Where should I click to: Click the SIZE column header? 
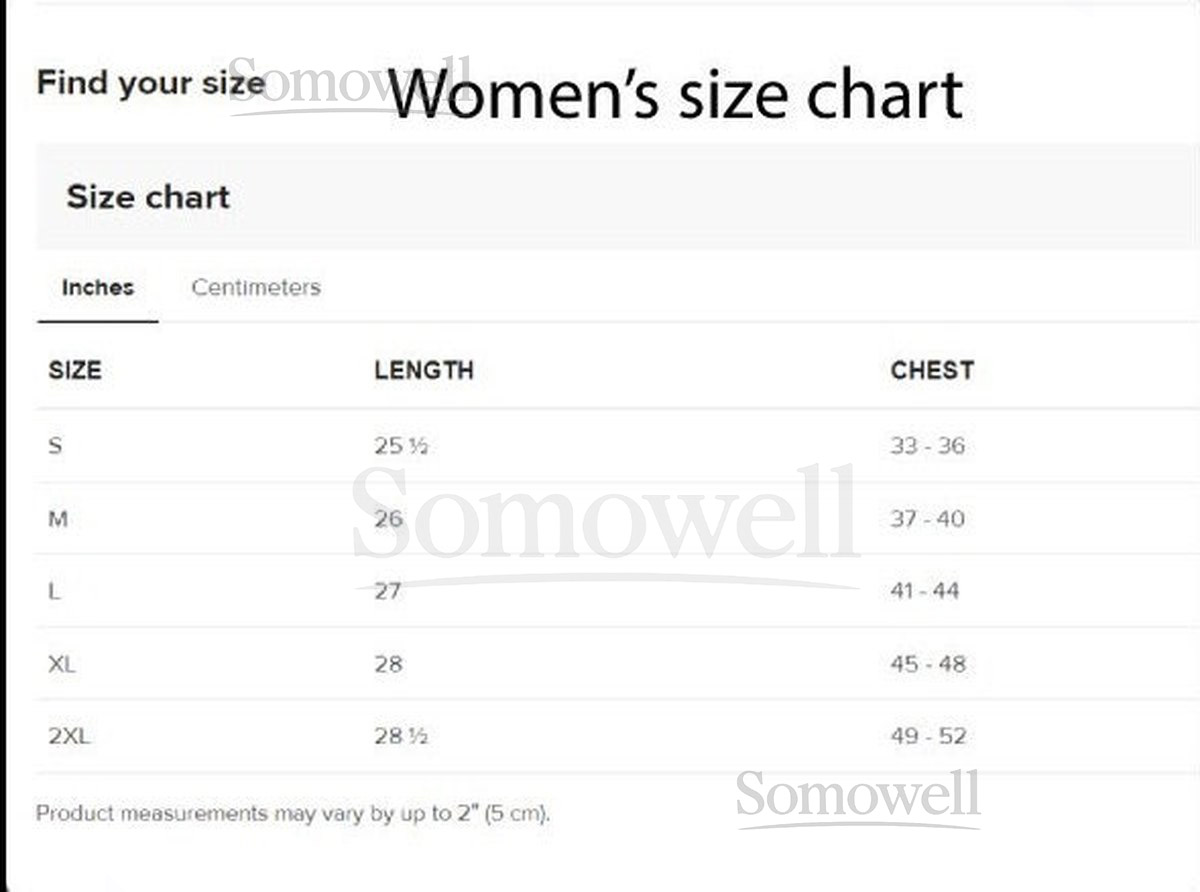pyautogui.click(x=75, y=371)
